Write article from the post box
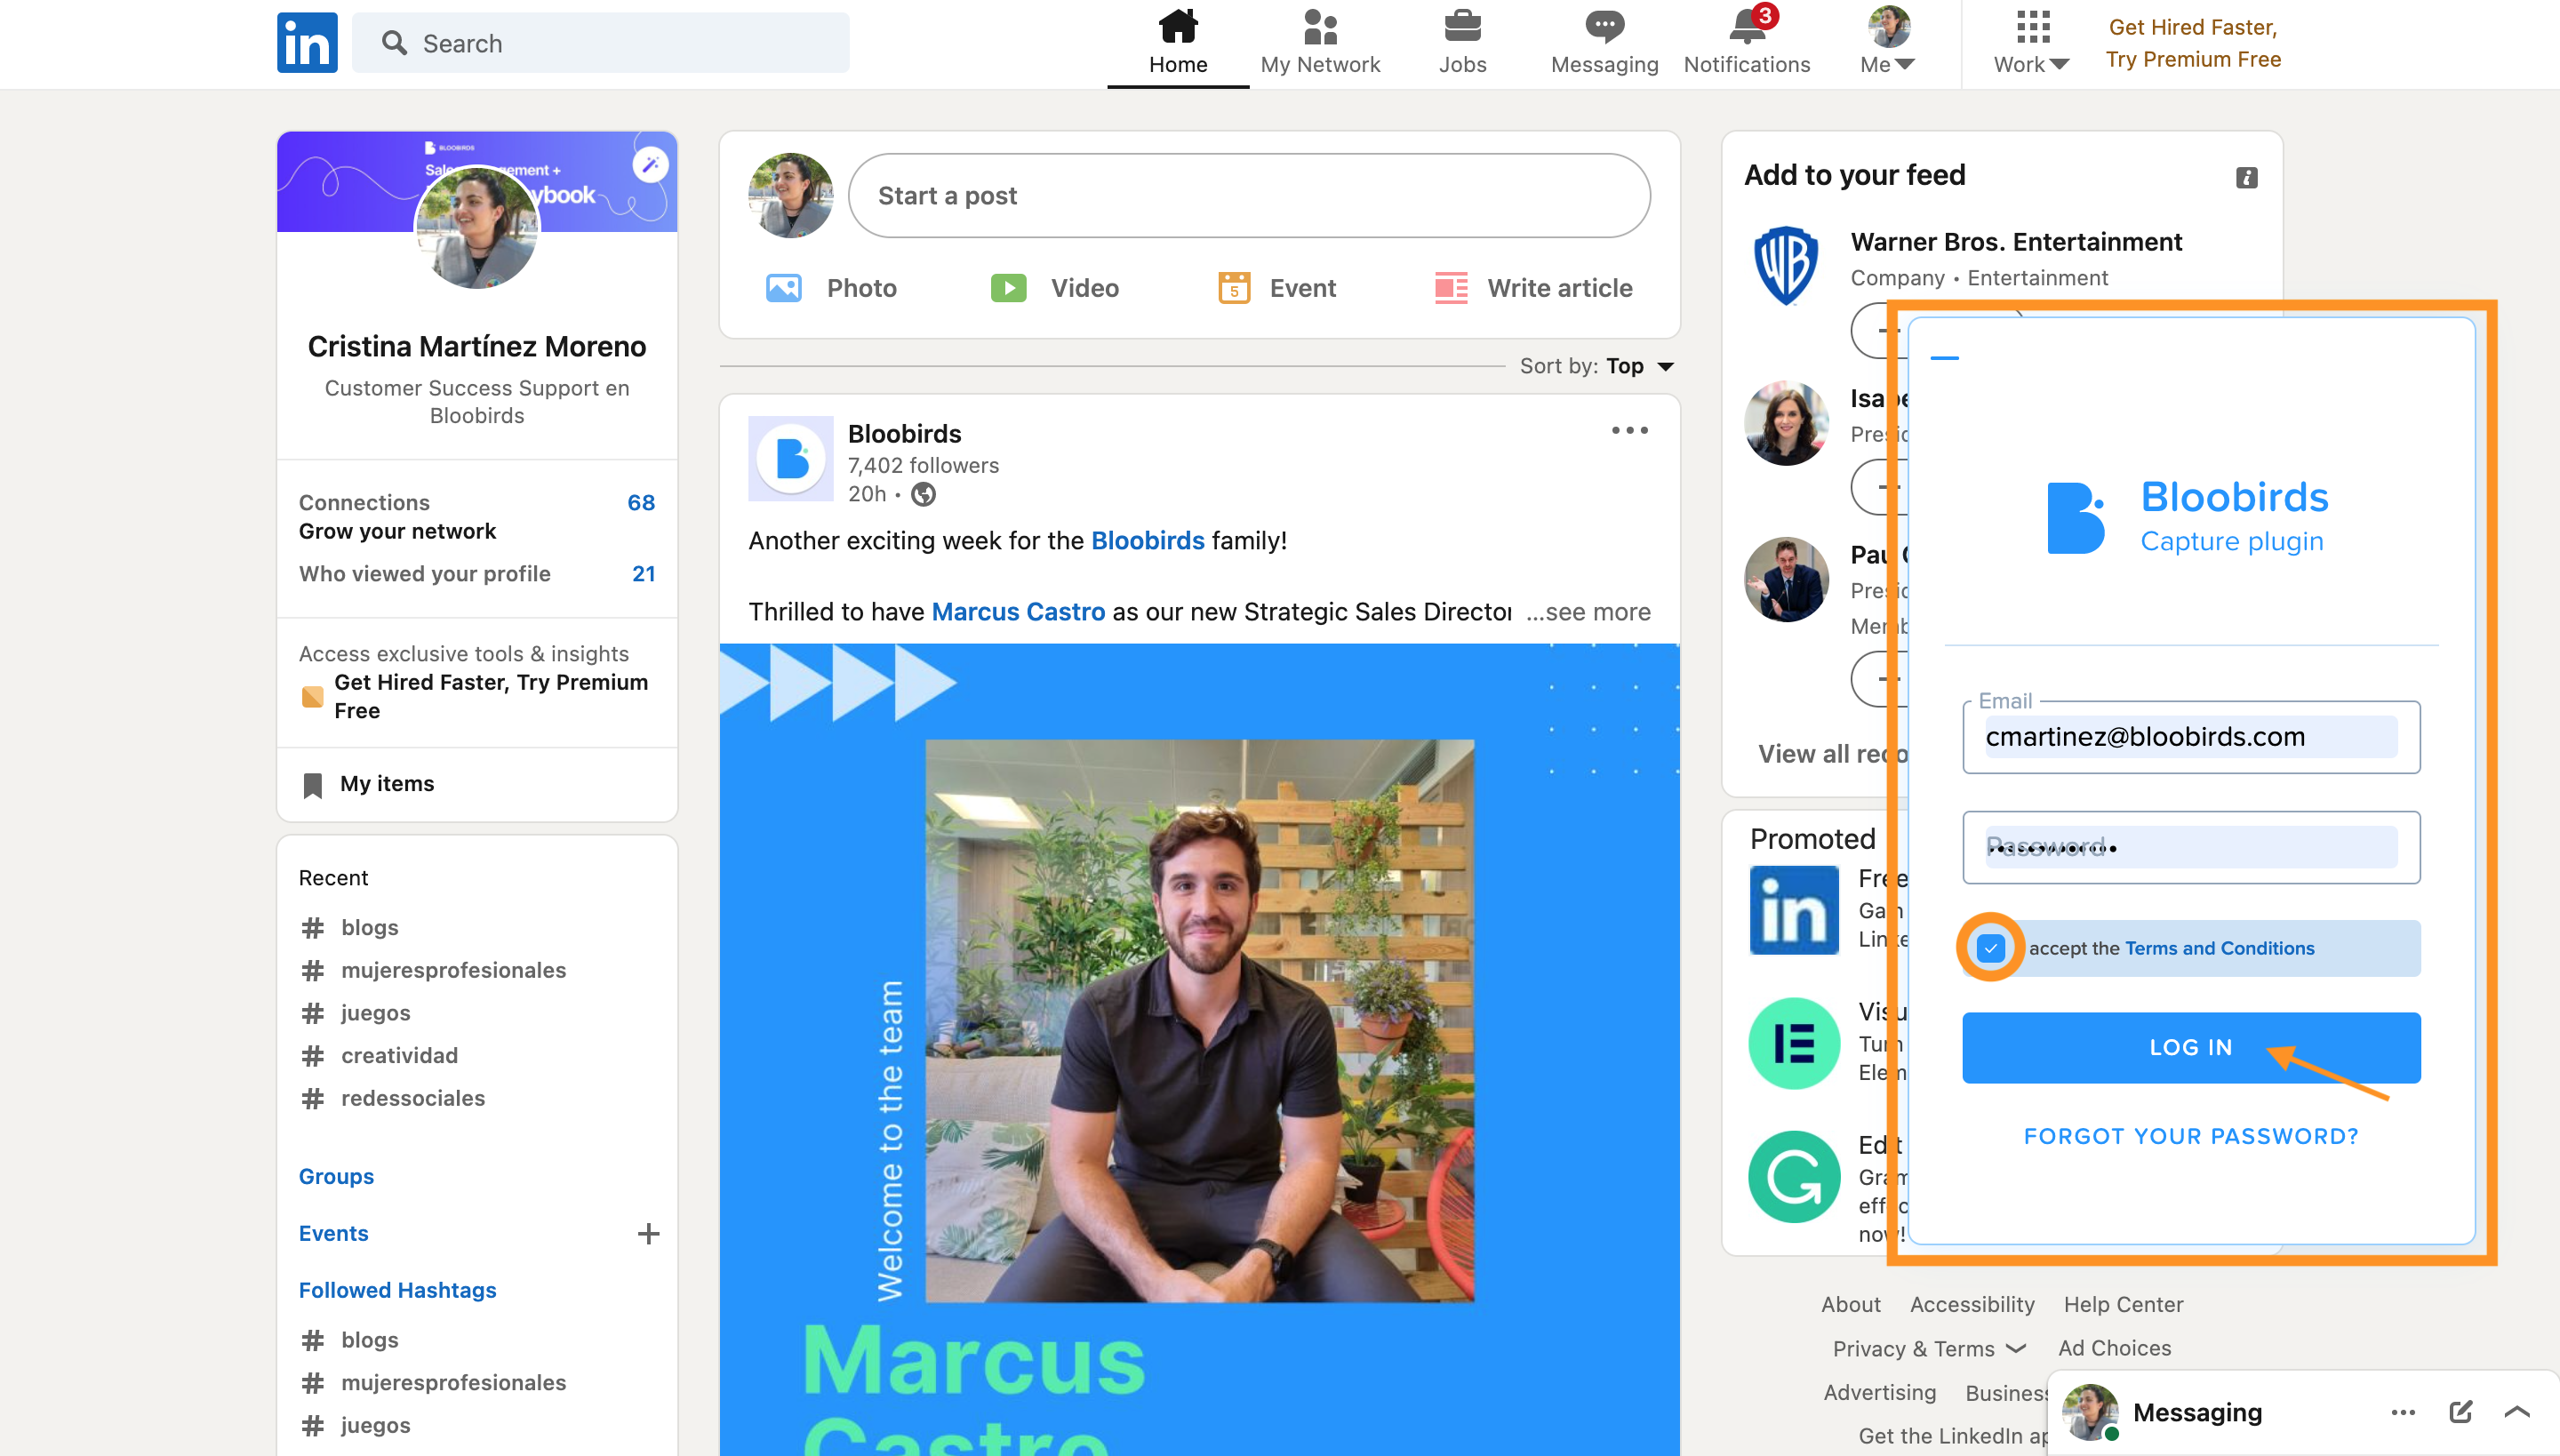Screen dimensions: 2560x1456 [1533, 288]
